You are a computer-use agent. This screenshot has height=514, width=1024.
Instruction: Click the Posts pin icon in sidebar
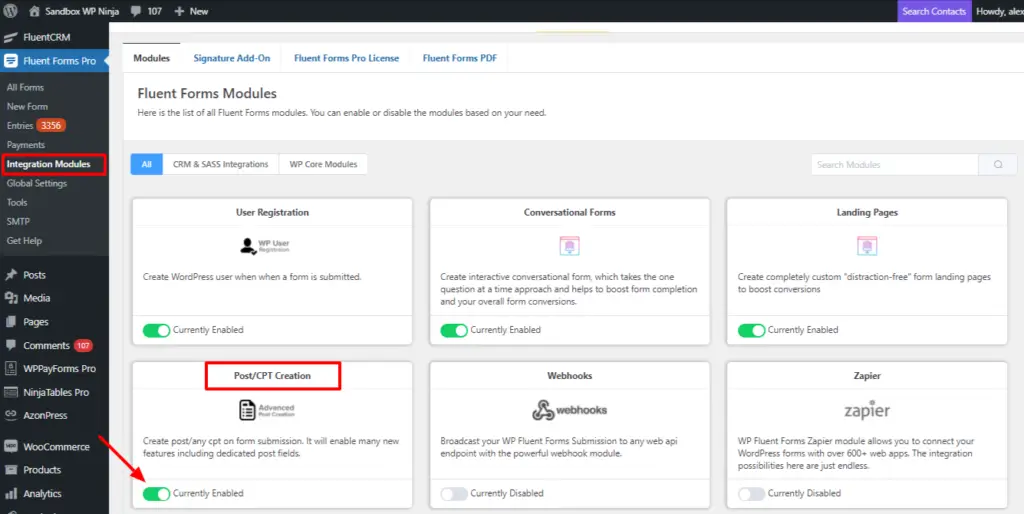(10, 275)
